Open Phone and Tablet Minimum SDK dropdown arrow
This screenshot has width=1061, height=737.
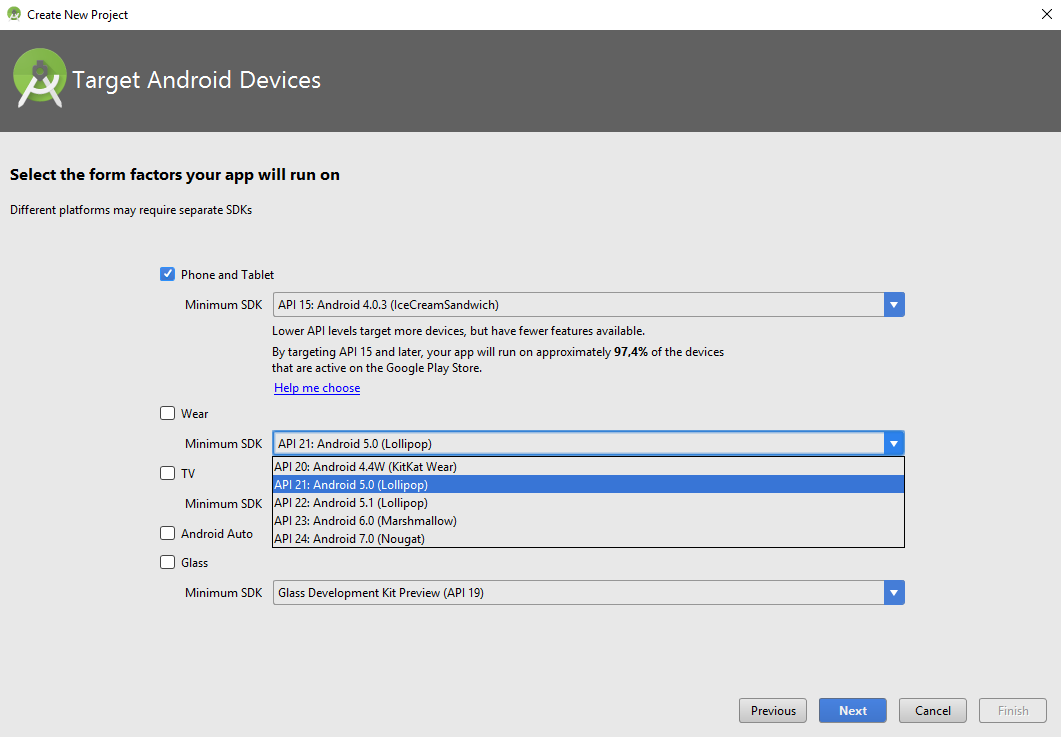click(x=894, y=305)
